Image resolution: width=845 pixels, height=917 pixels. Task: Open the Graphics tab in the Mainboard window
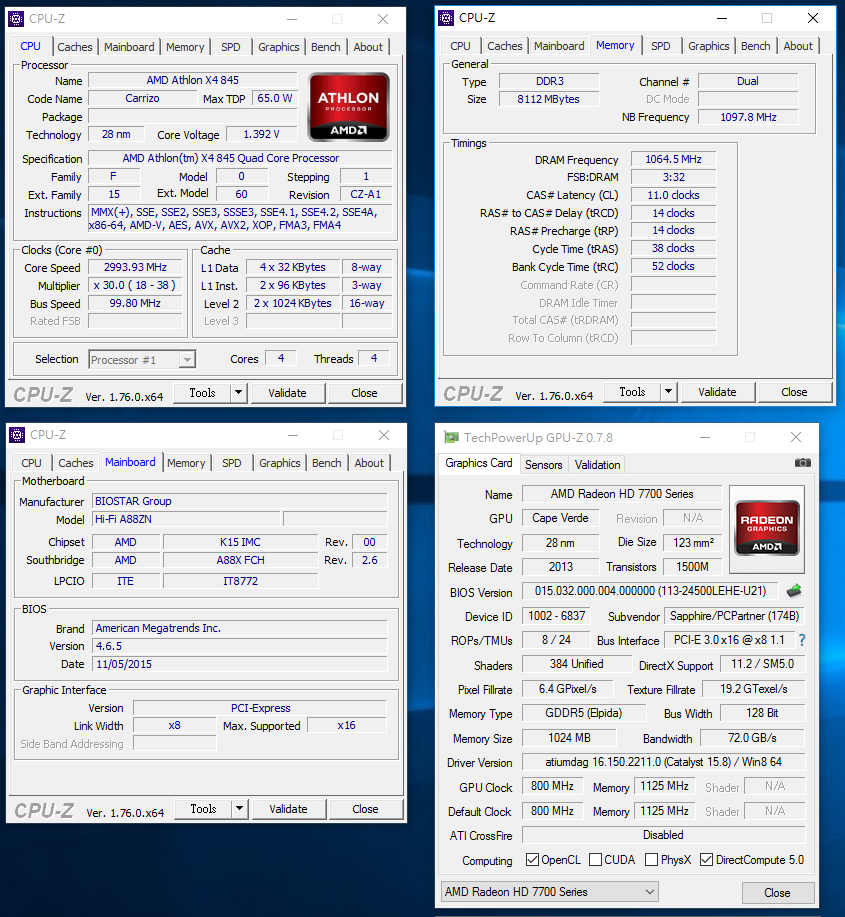tap(280, 463)
